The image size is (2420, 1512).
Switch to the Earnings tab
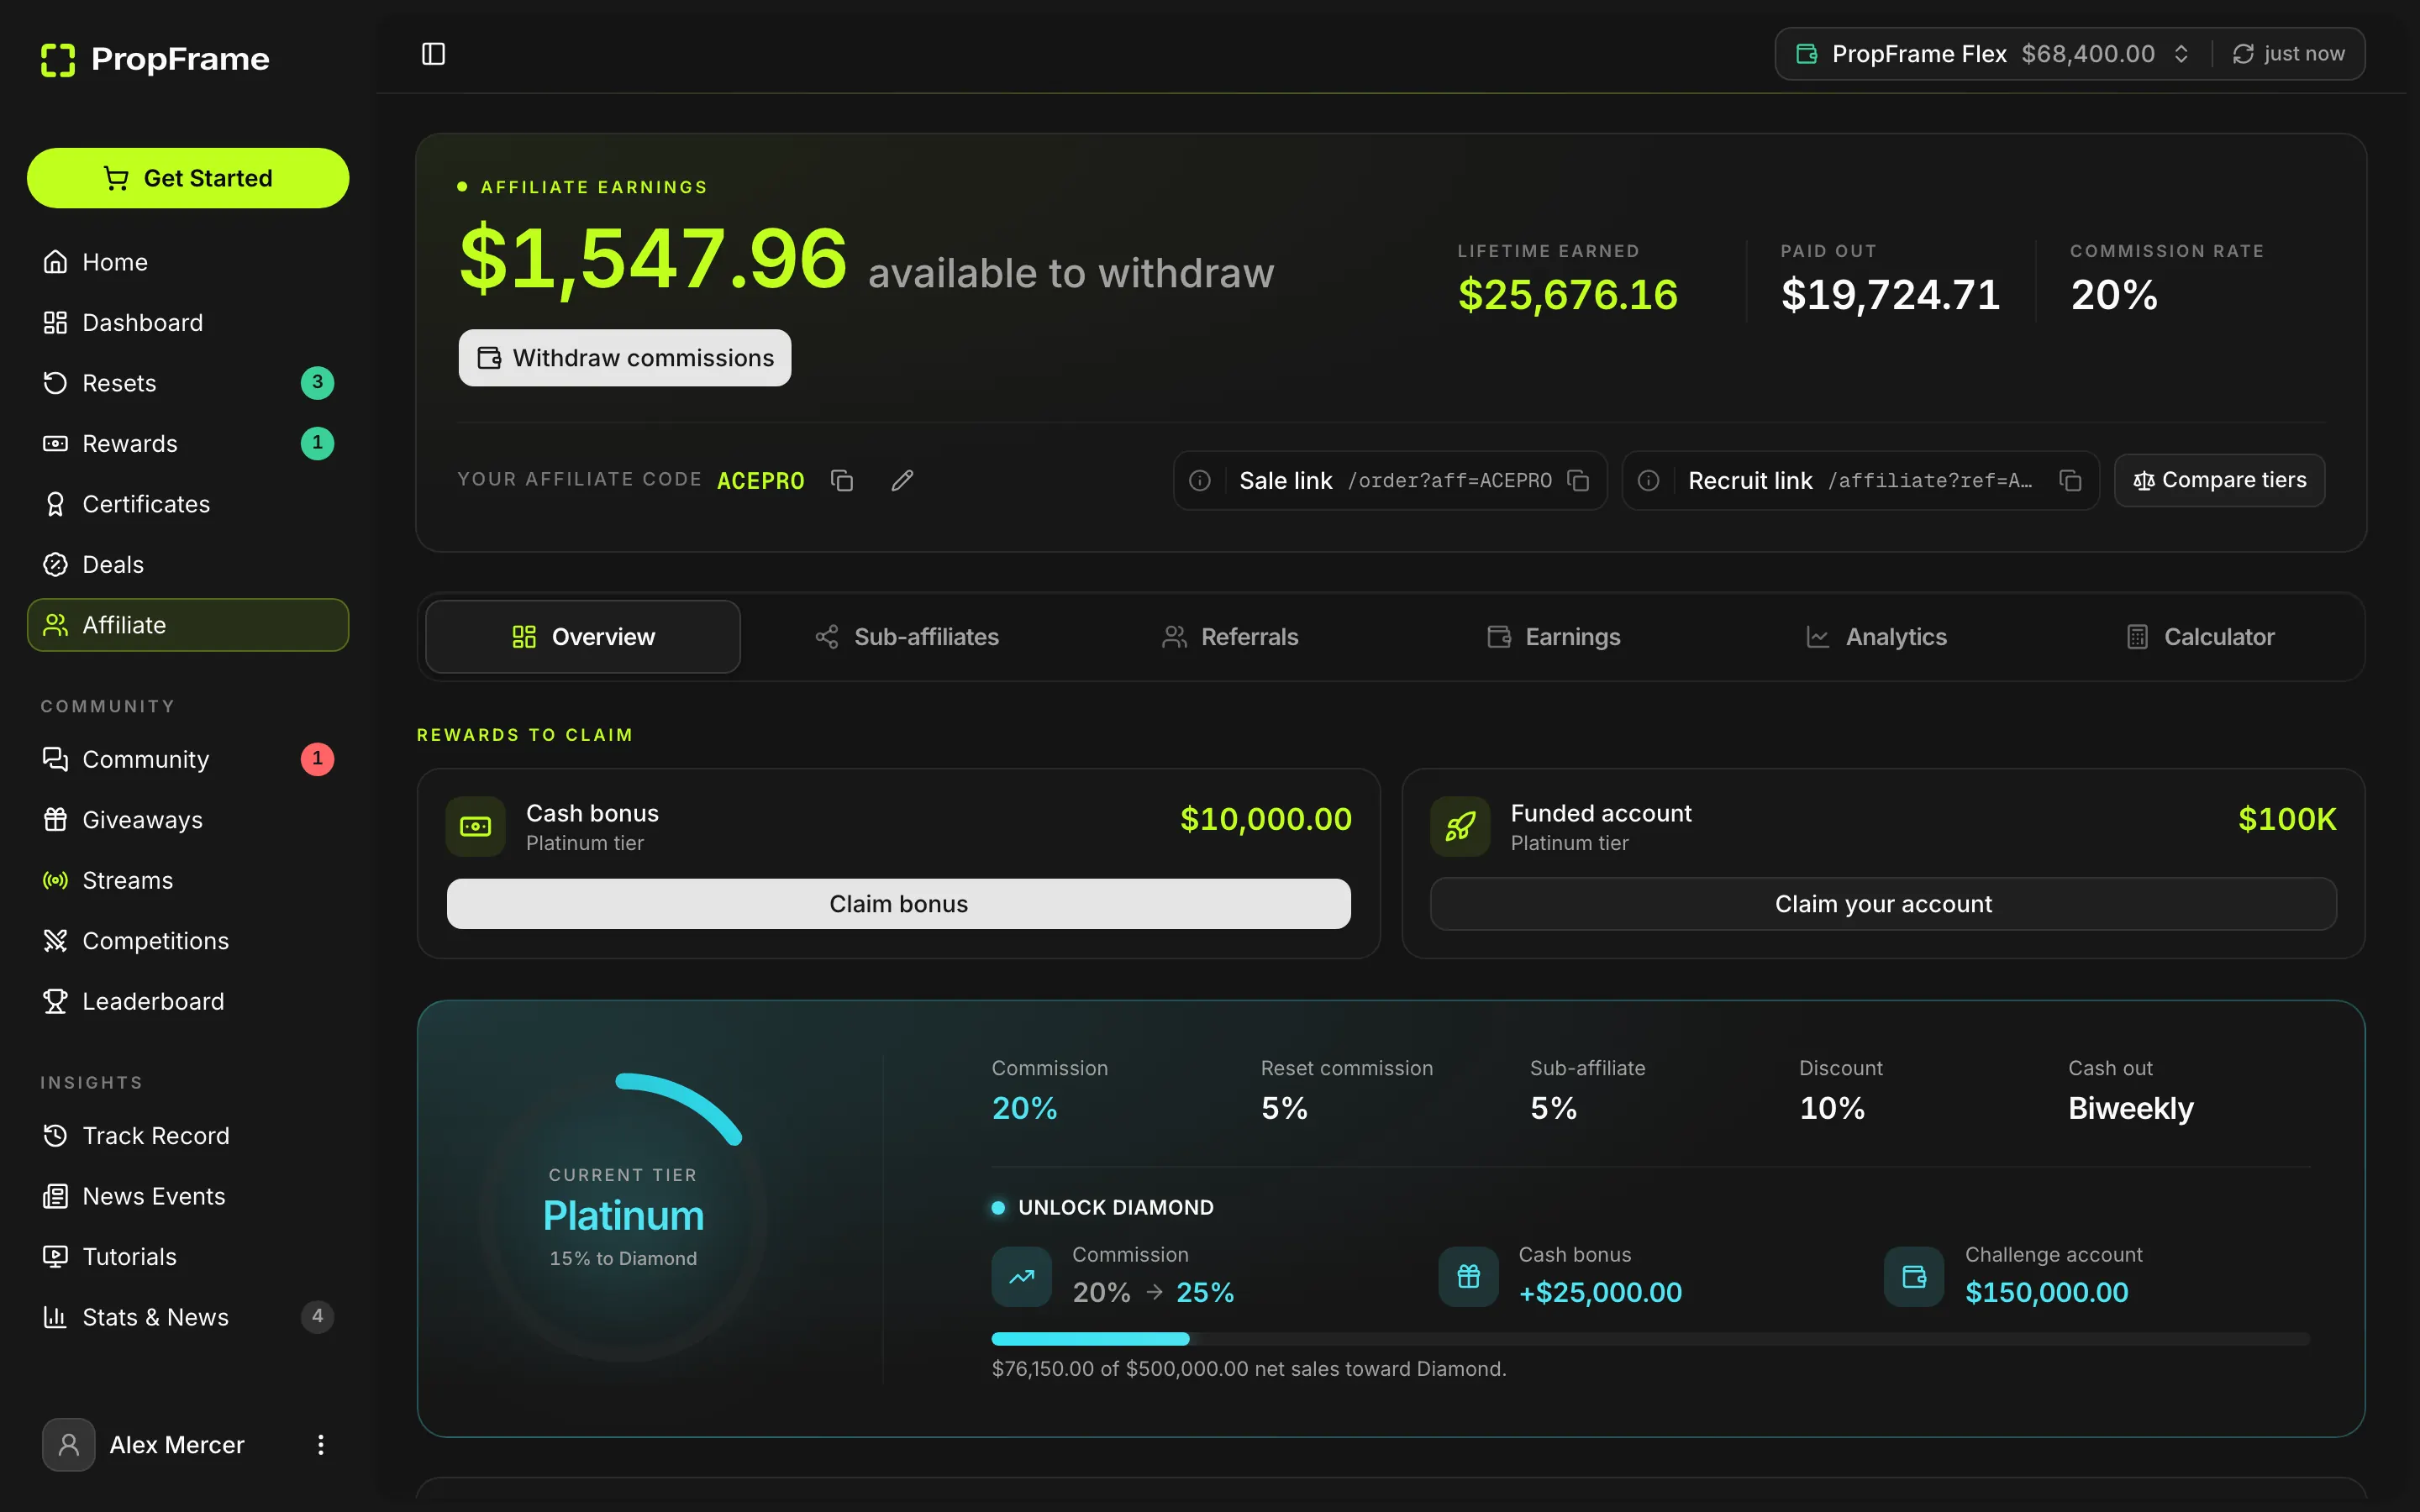[x=1553, y=637]
